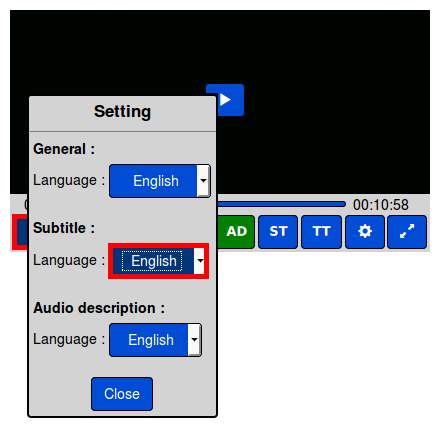The width and height of the screenshot is (440, 440).
Task: Open settings with the gear icon
Action: point(365,232)
